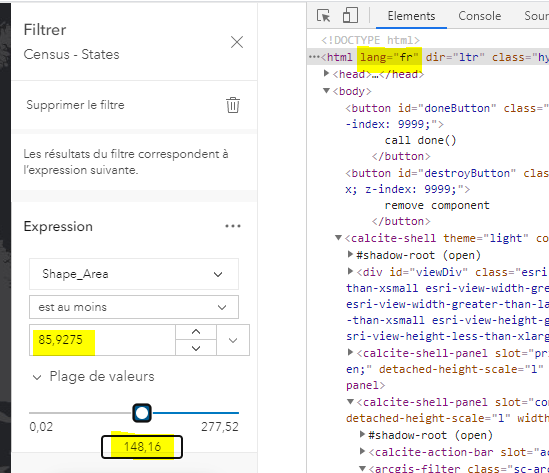The width and height of the screenshot is (549, 473).
Task: Click the button id="doneButton" line
Action: point(447,108)
